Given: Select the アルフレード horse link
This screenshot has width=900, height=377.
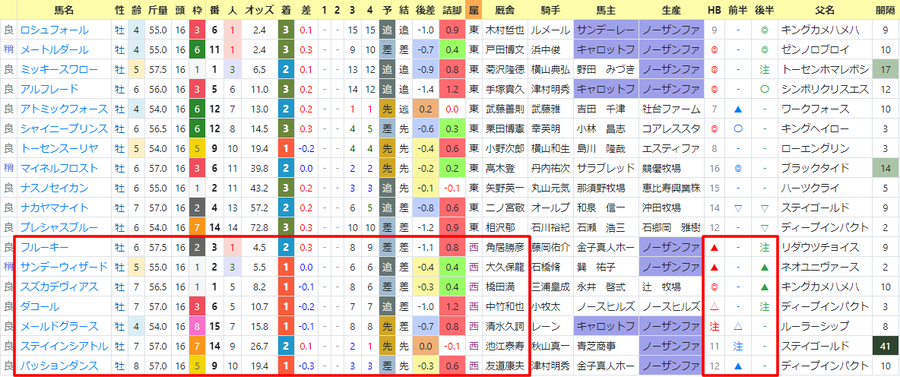Looking at the screenshot, I should [49, 90].
